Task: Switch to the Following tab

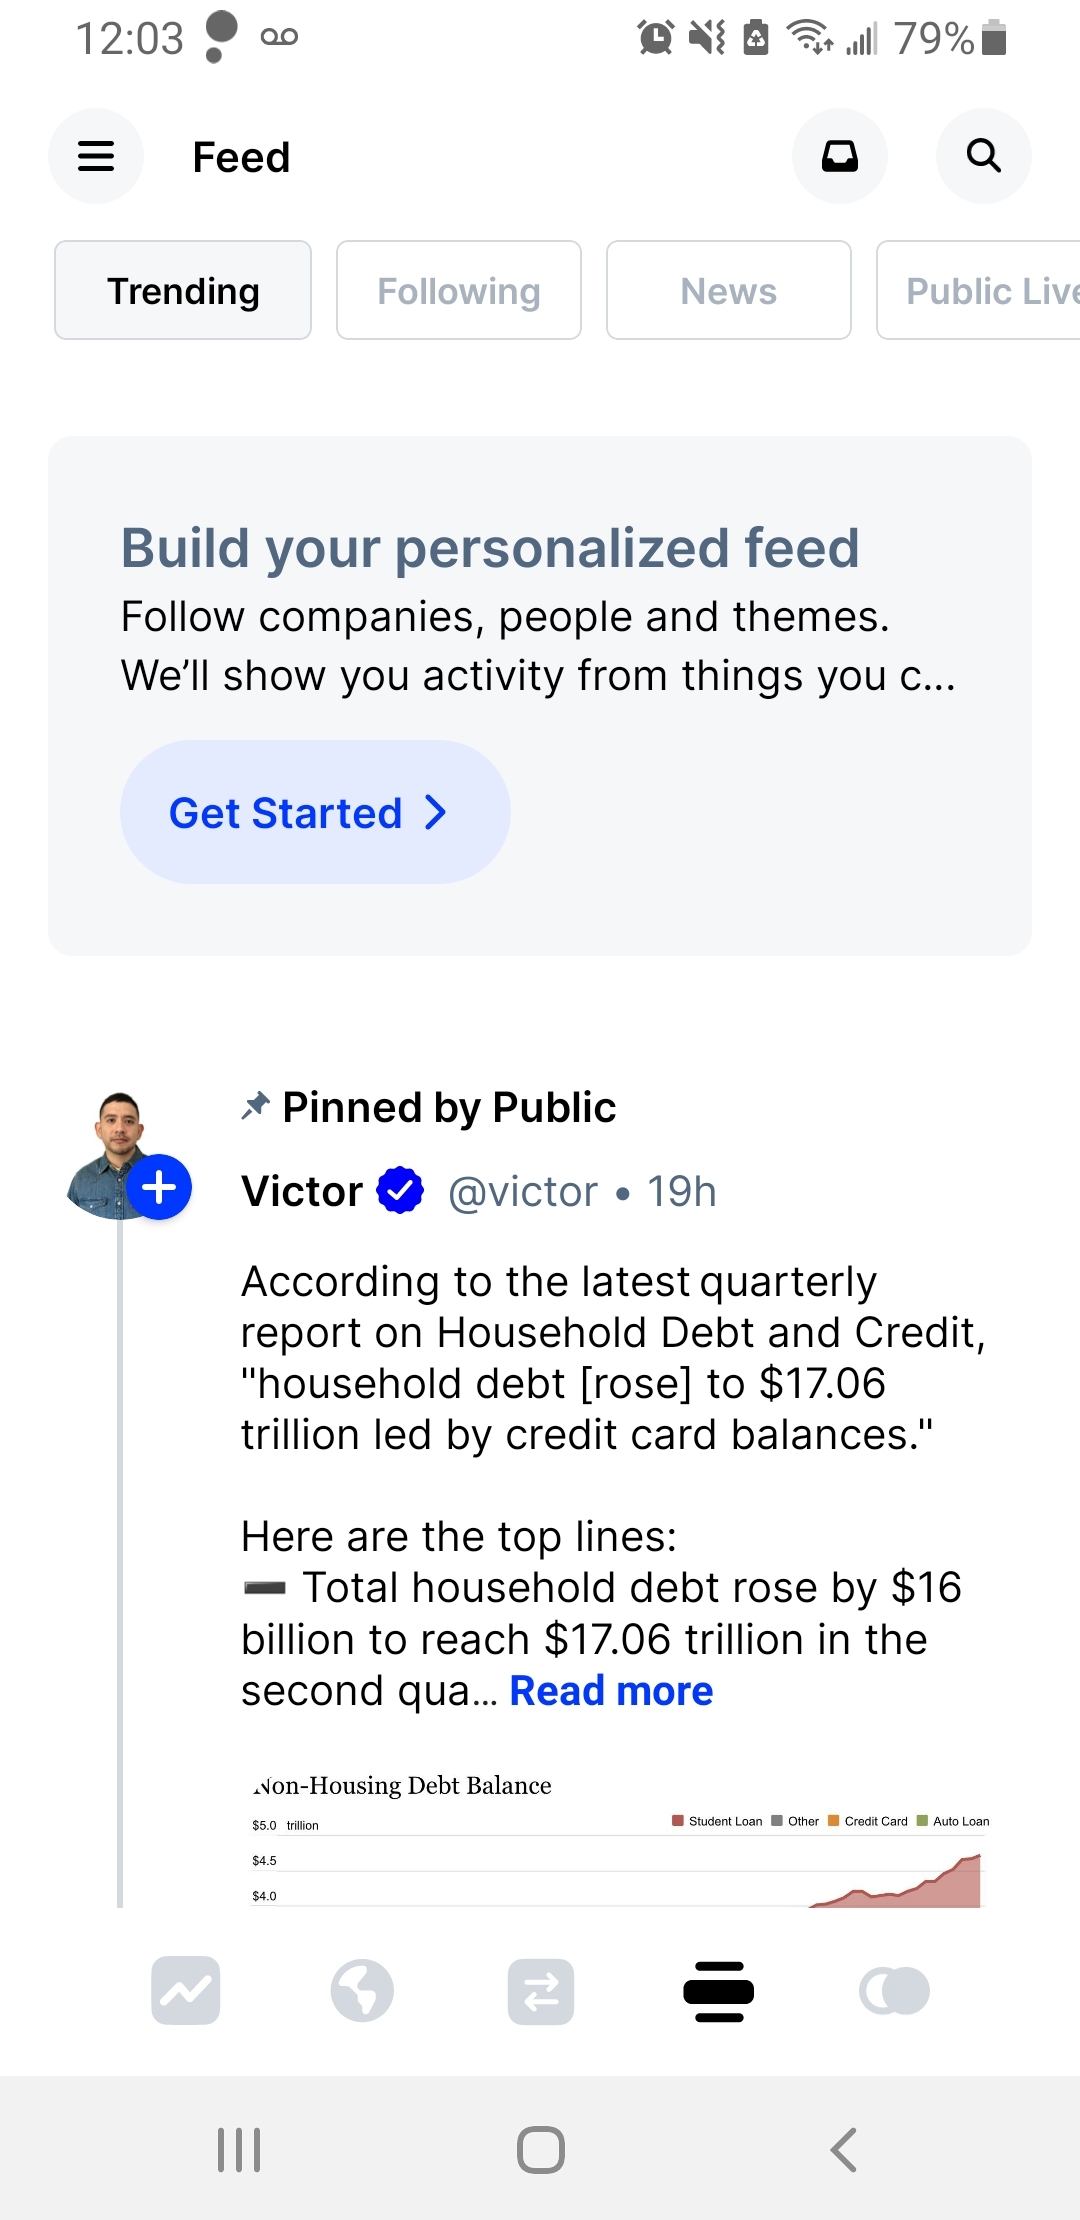Action: click(459, 291)
